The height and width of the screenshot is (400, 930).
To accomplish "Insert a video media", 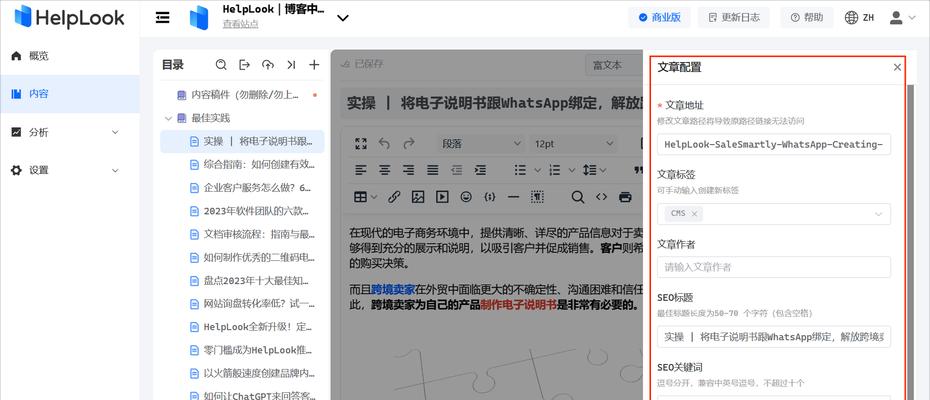I will 442,197.
